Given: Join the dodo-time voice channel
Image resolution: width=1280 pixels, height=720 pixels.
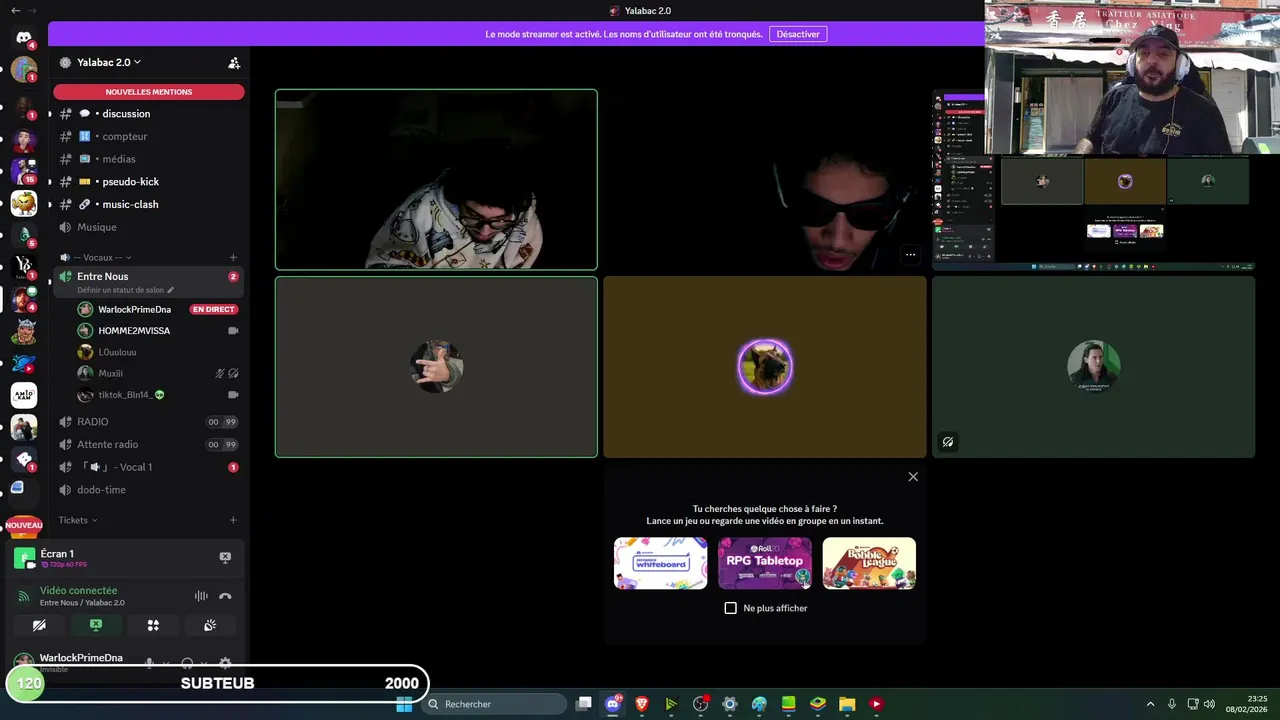Looking at the screenshot, I should tap(149, 490).
